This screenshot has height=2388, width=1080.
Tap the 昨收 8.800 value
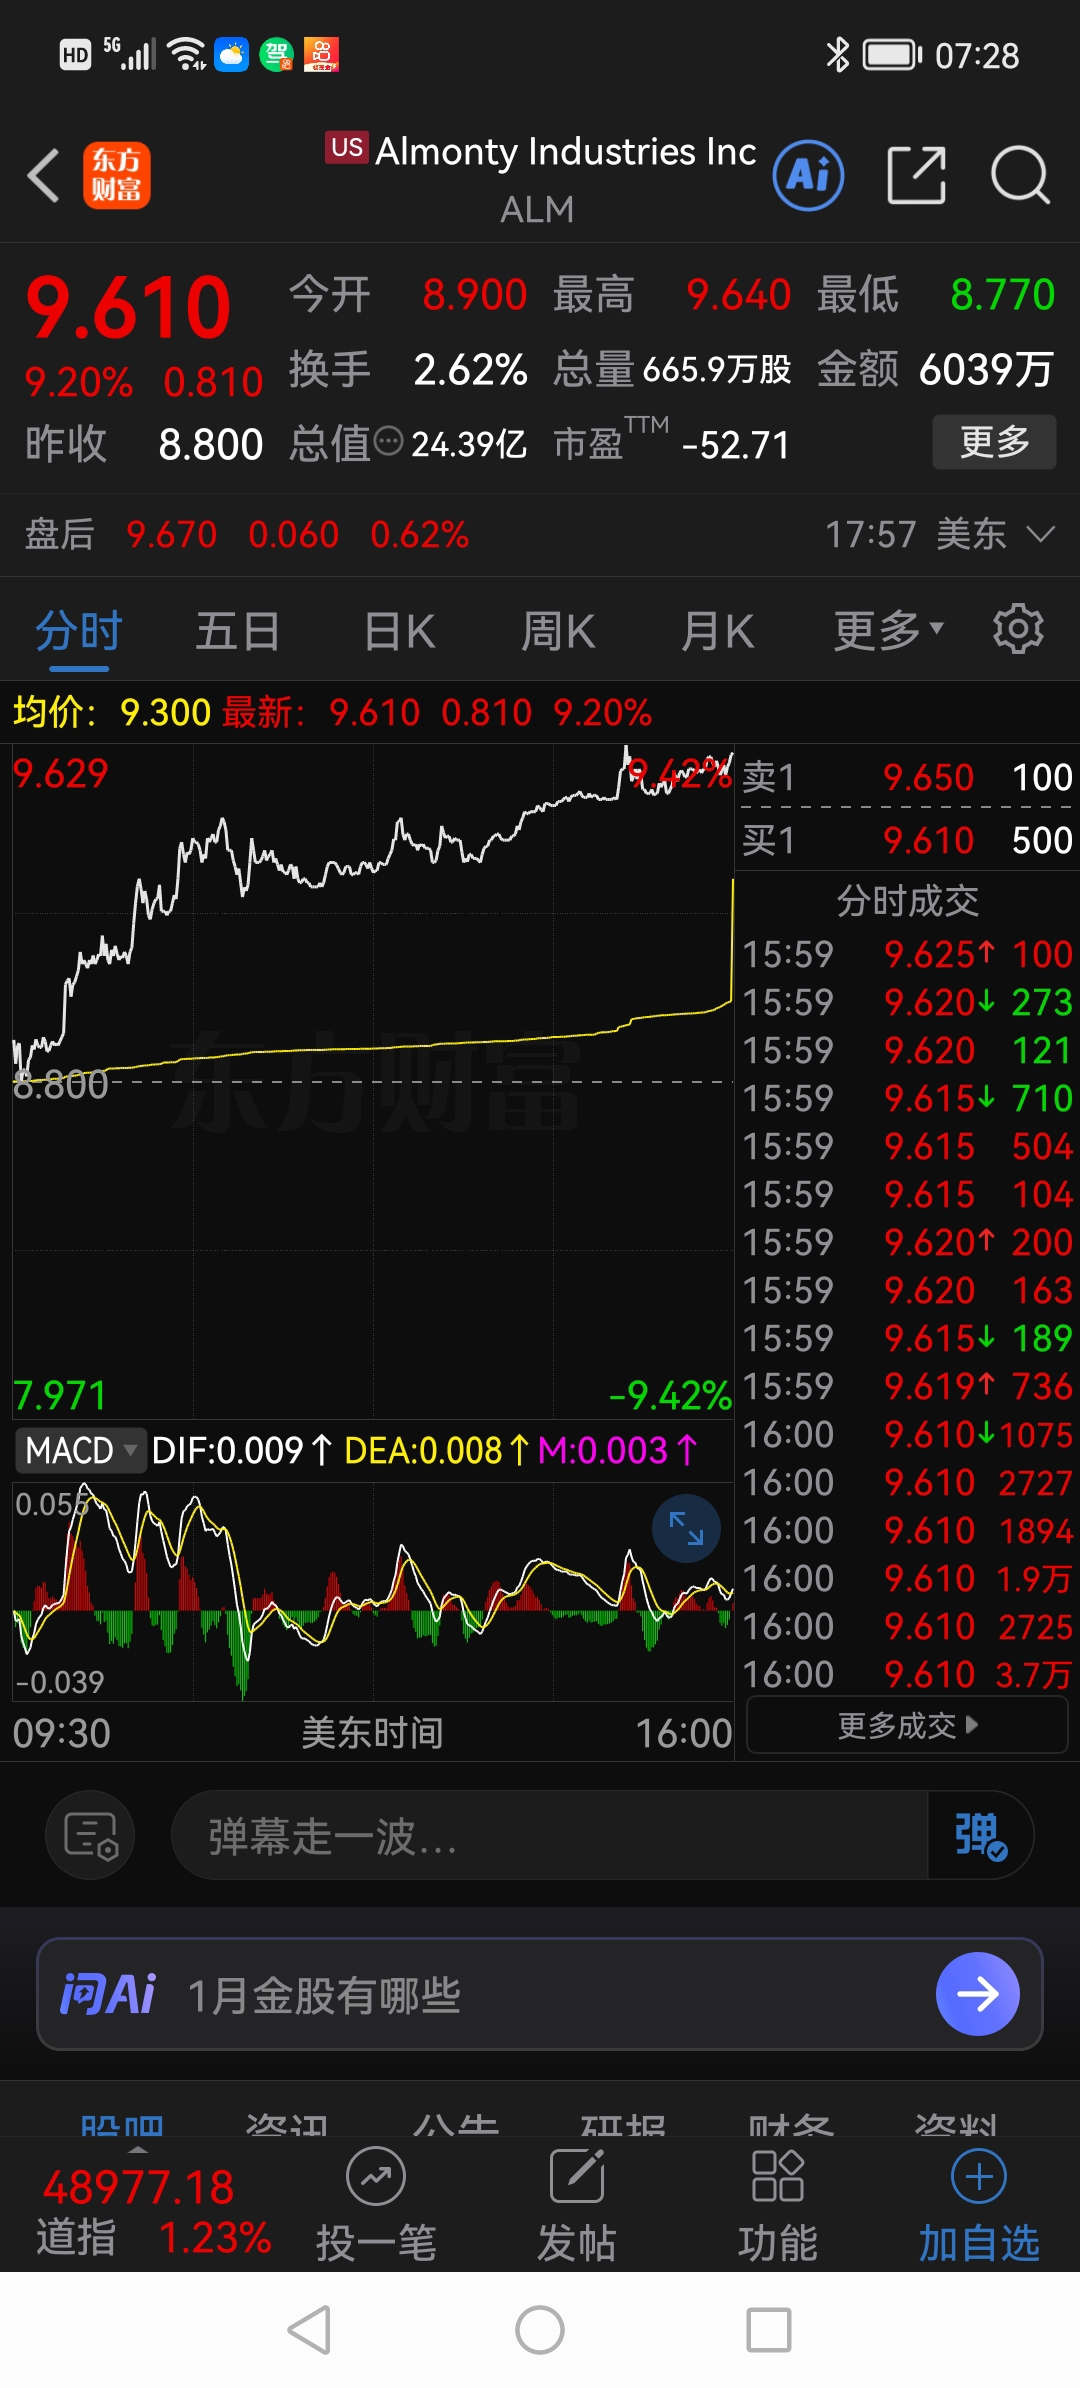210,444
